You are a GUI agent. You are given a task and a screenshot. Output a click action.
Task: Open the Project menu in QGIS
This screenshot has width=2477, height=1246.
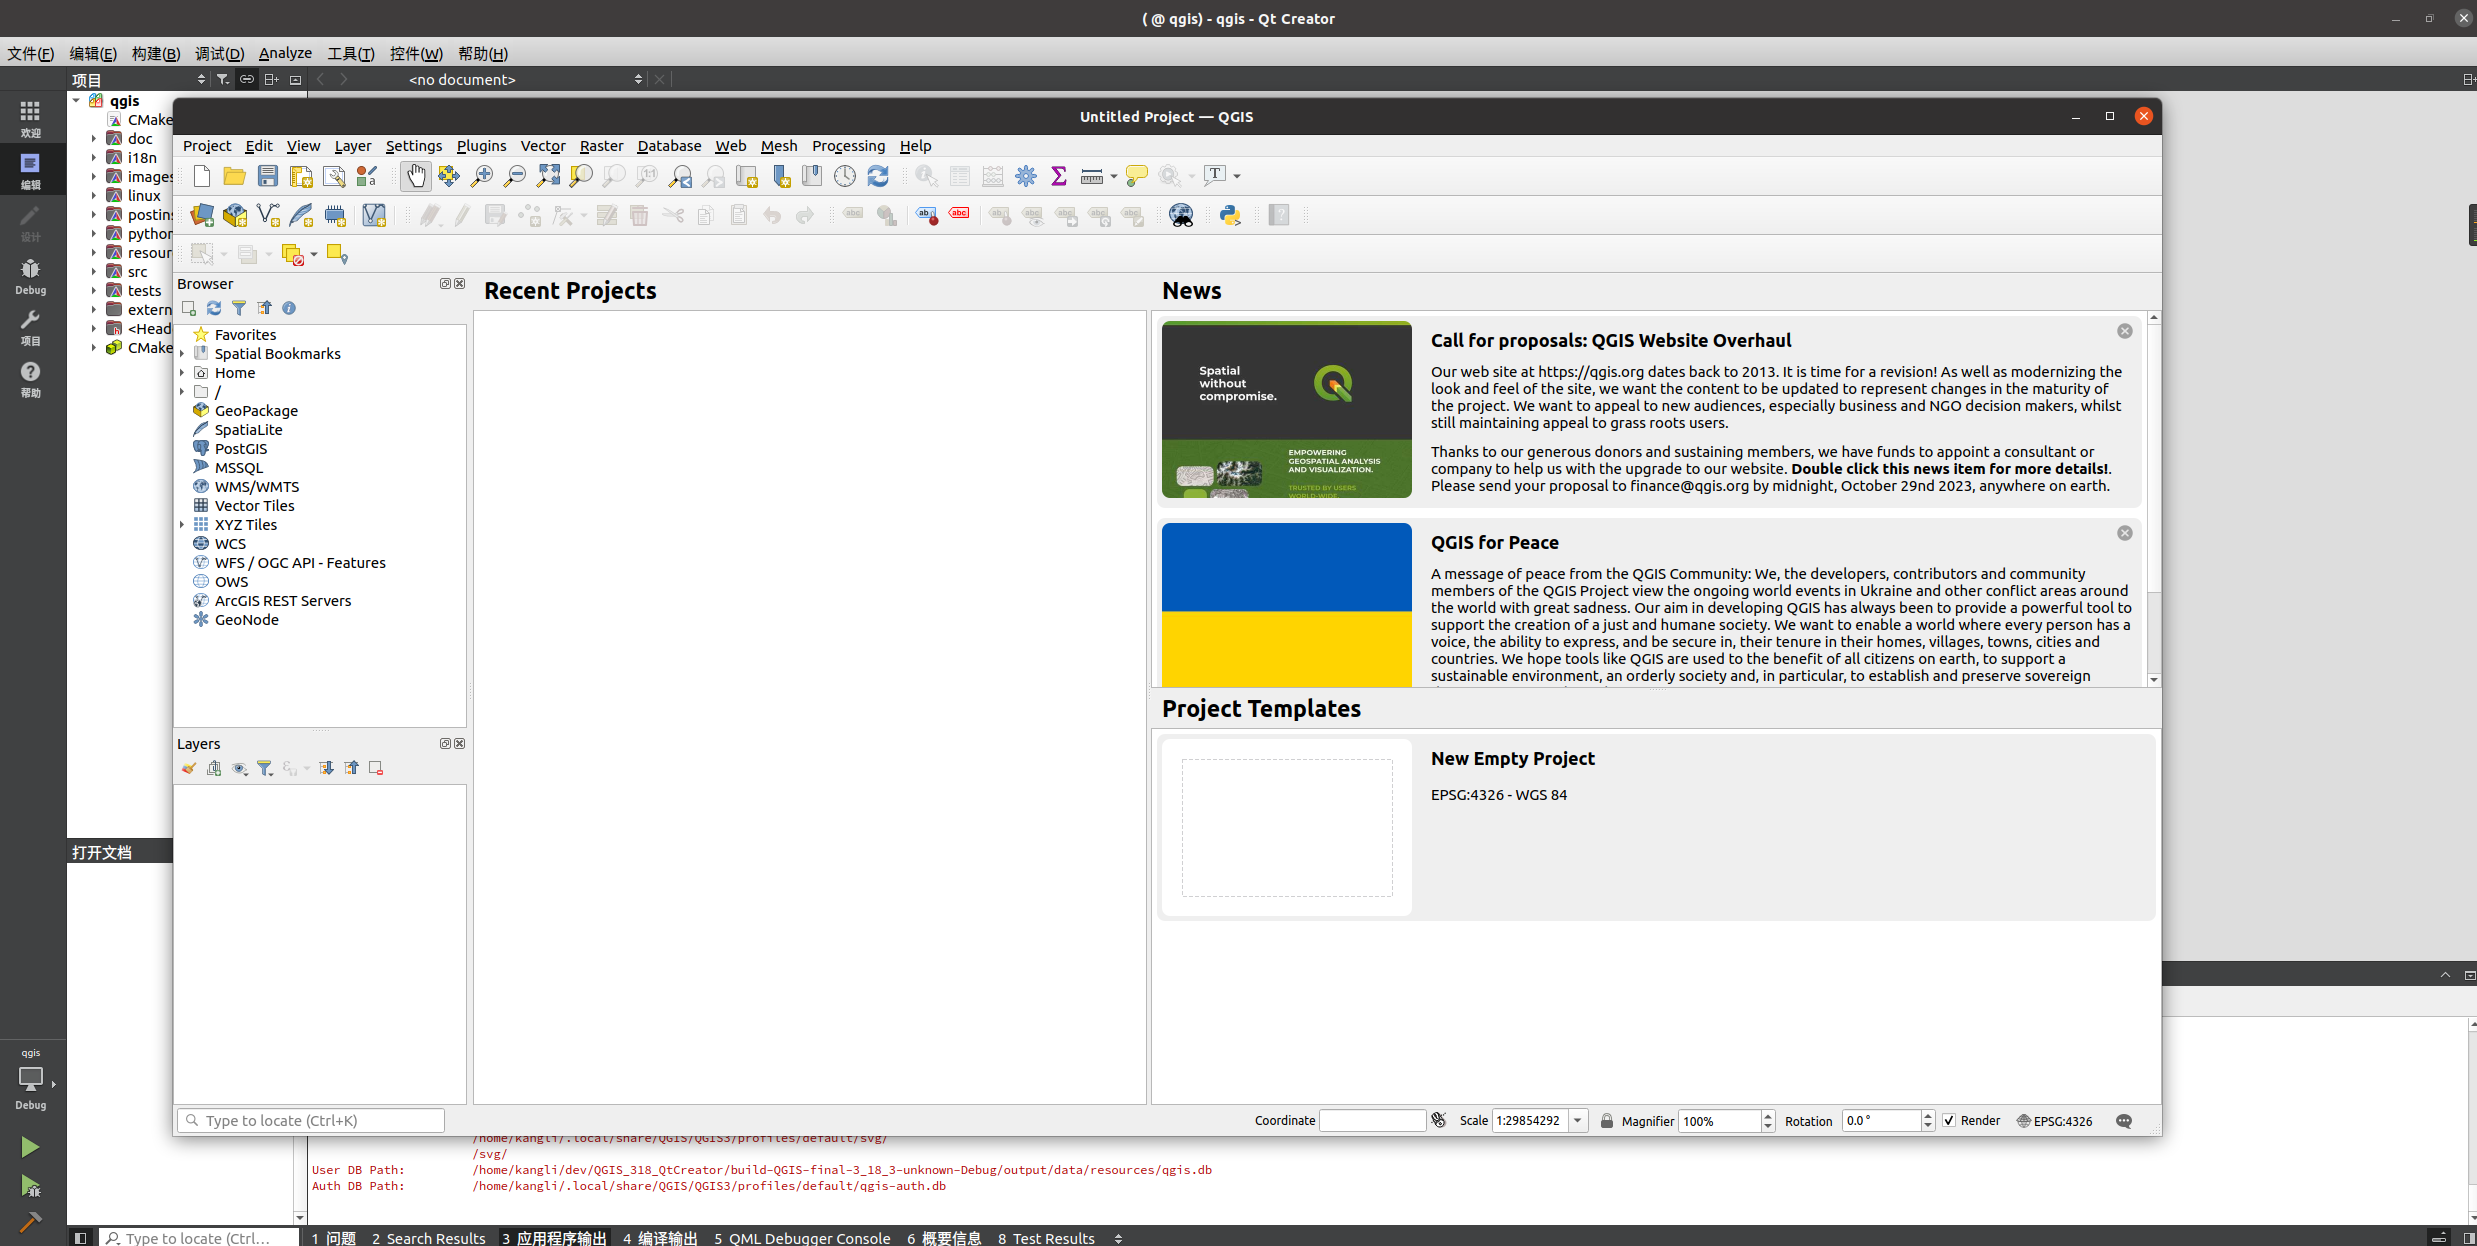207,146
